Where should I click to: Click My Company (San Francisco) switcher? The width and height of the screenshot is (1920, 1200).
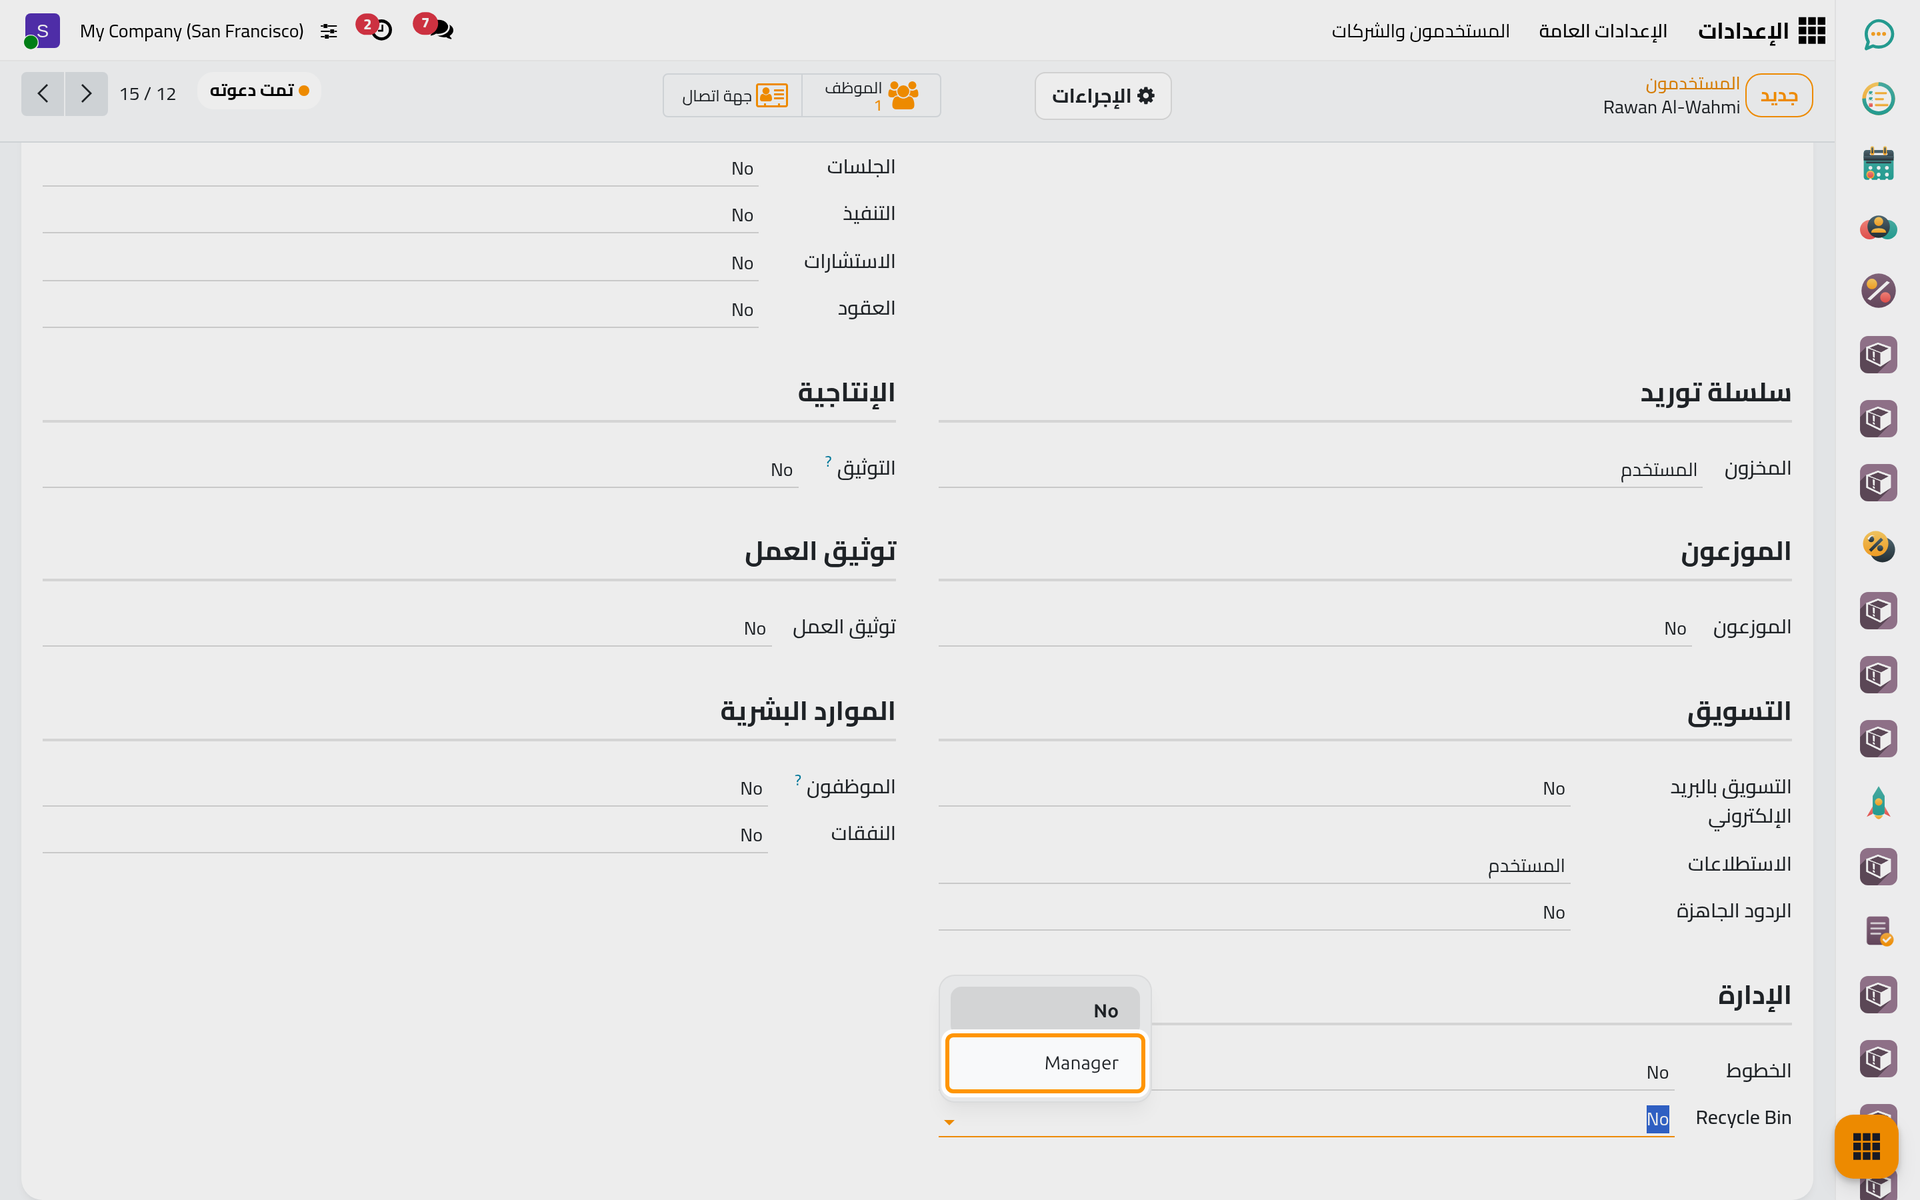tap(192, 31)
